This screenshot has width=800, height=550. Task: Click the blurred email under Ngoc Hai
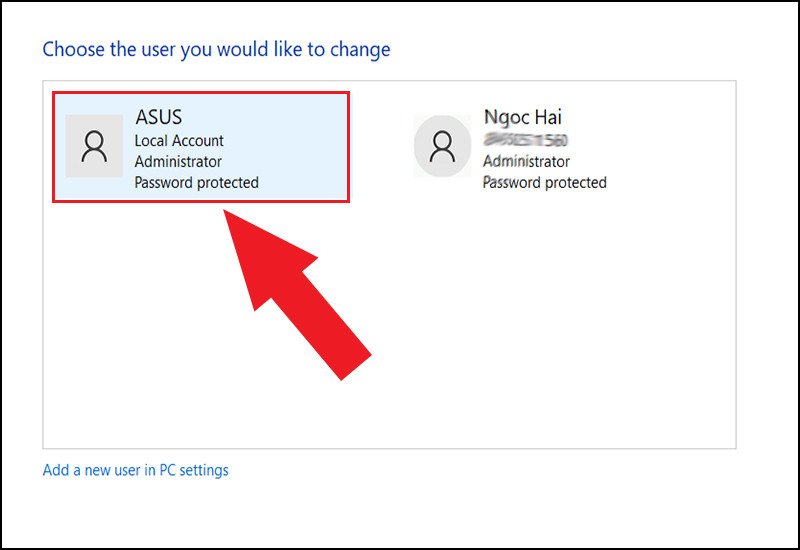click(x=525, y=140)
